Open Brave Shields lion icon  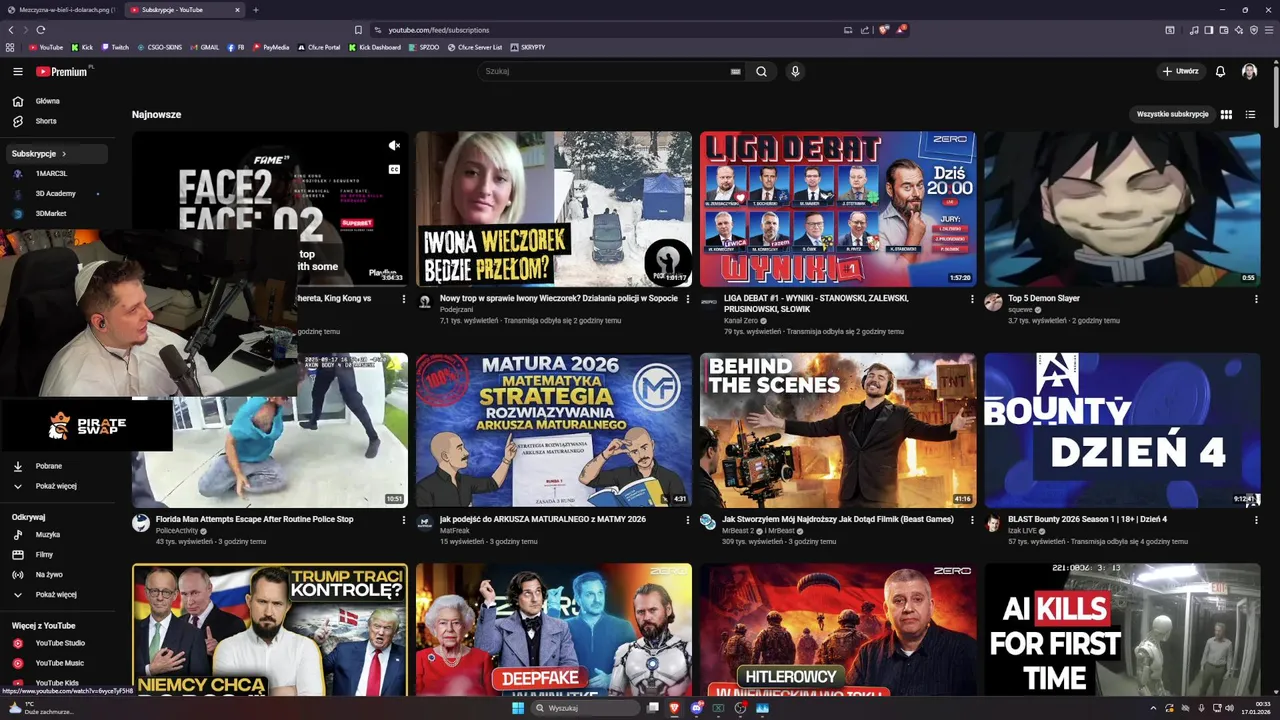[883, 30]
